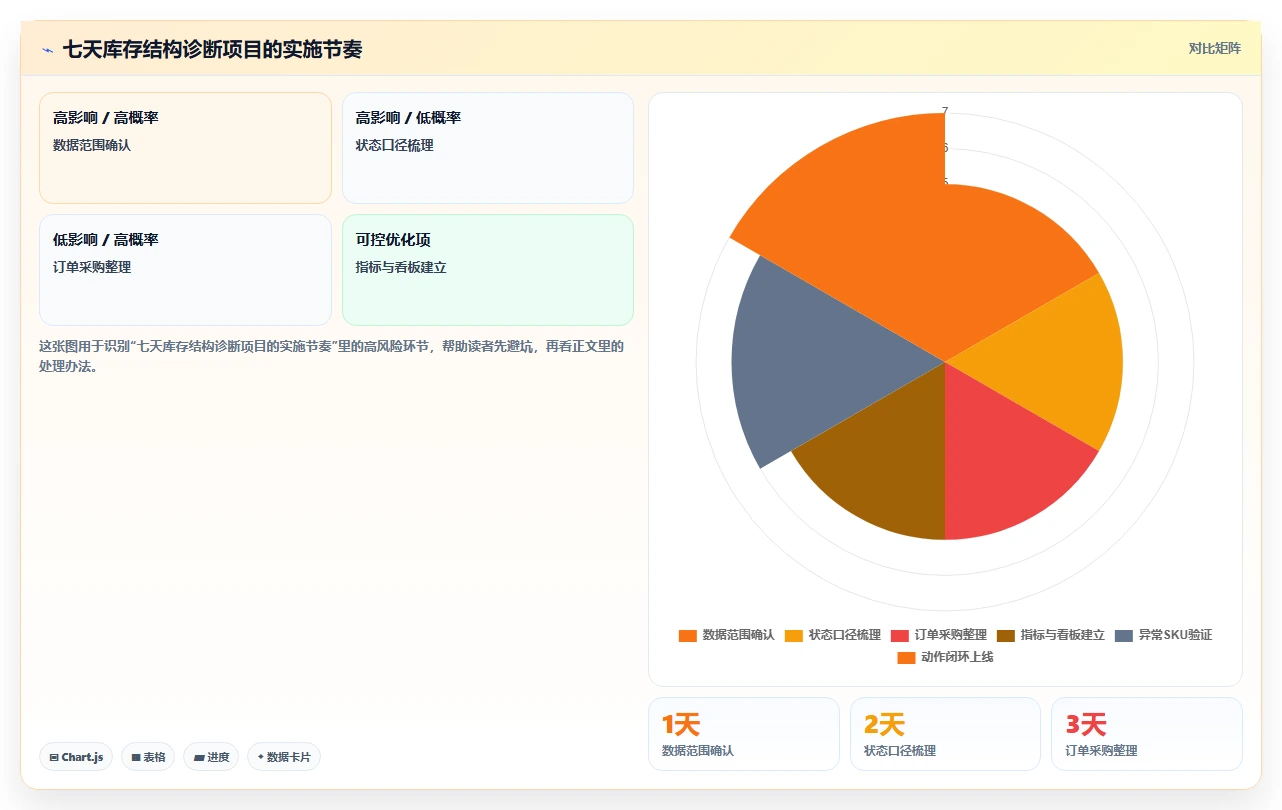Click the 七天库存结构诊断项目的实施节奏 heading

tap(212, 49)
